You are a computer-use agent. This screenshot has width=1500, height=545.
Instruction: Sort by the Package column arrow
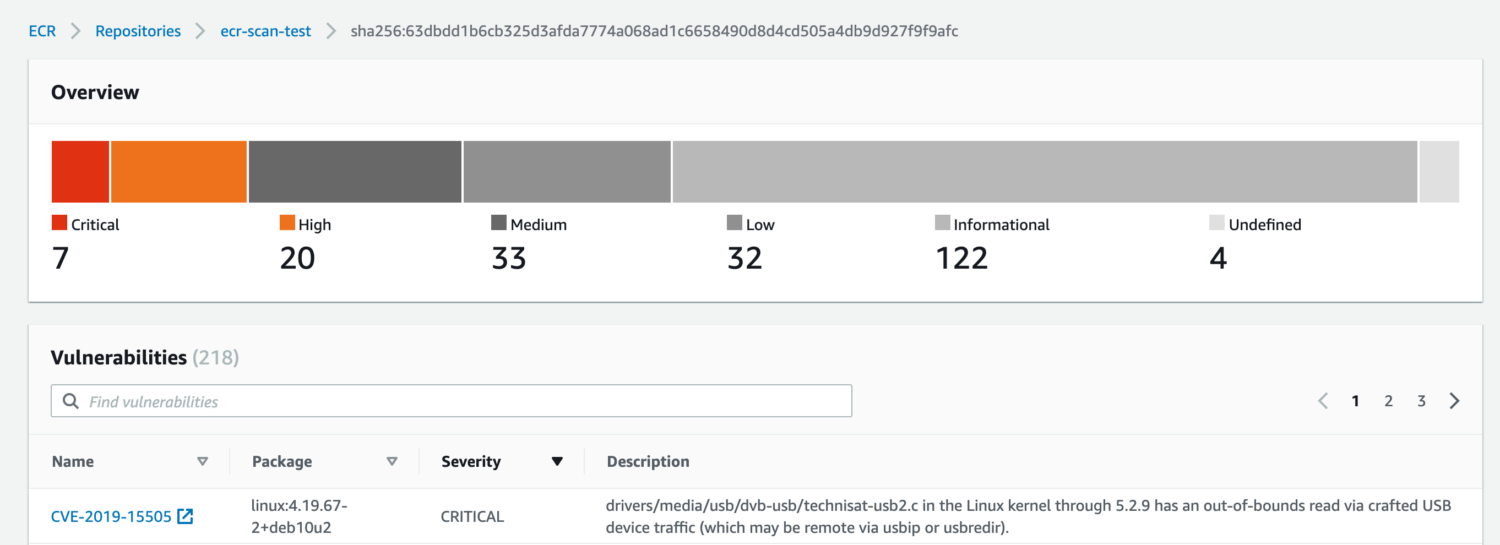point(392,462)
